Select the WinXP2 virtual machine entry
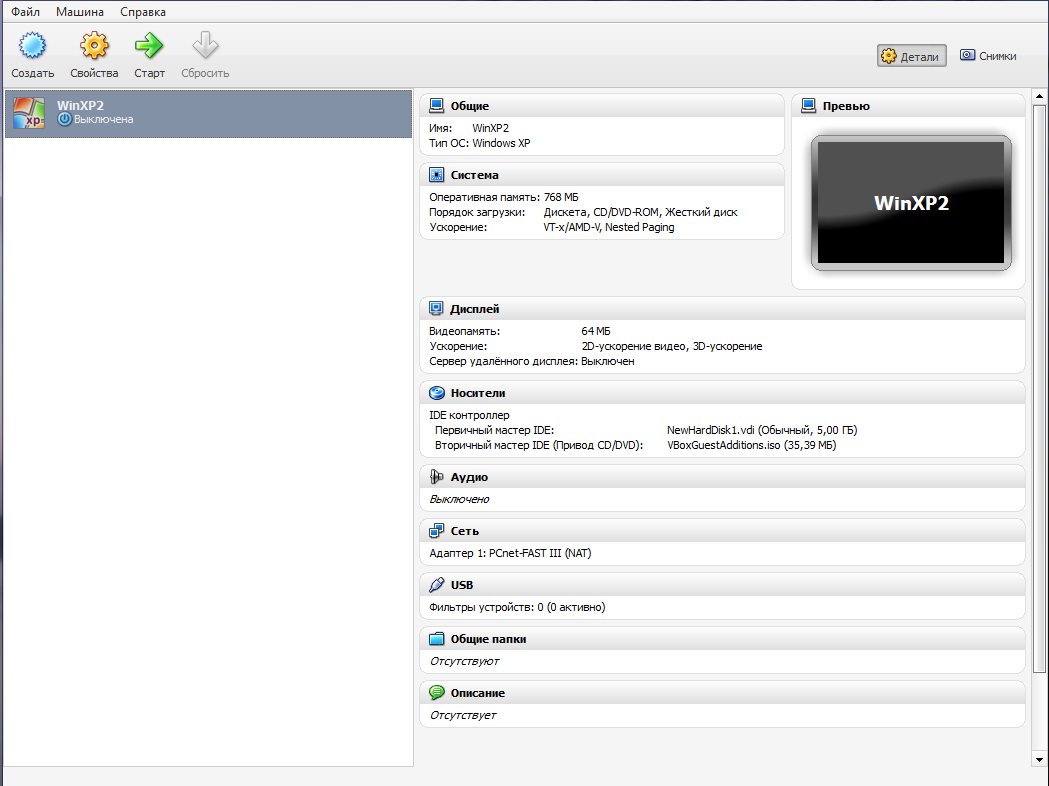The image size is (1049, 786). pyautogui.click(x=207, y=112)
